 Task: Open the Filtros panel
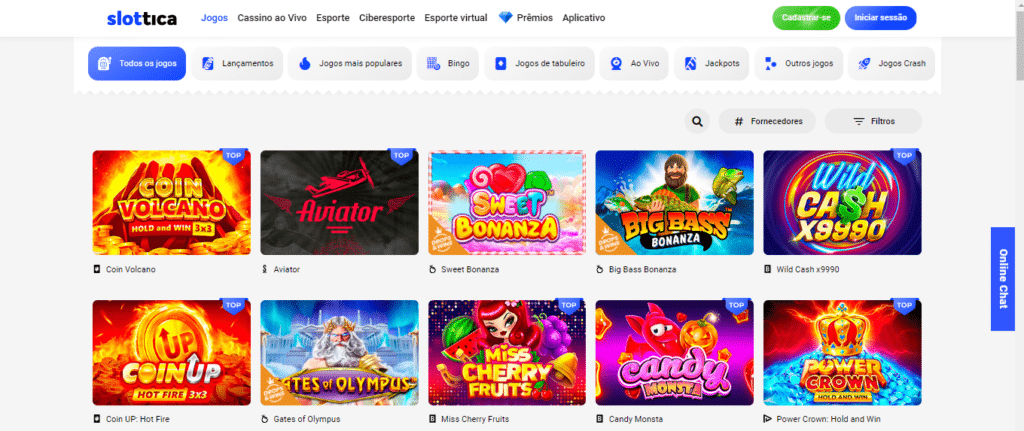point(873,121)
